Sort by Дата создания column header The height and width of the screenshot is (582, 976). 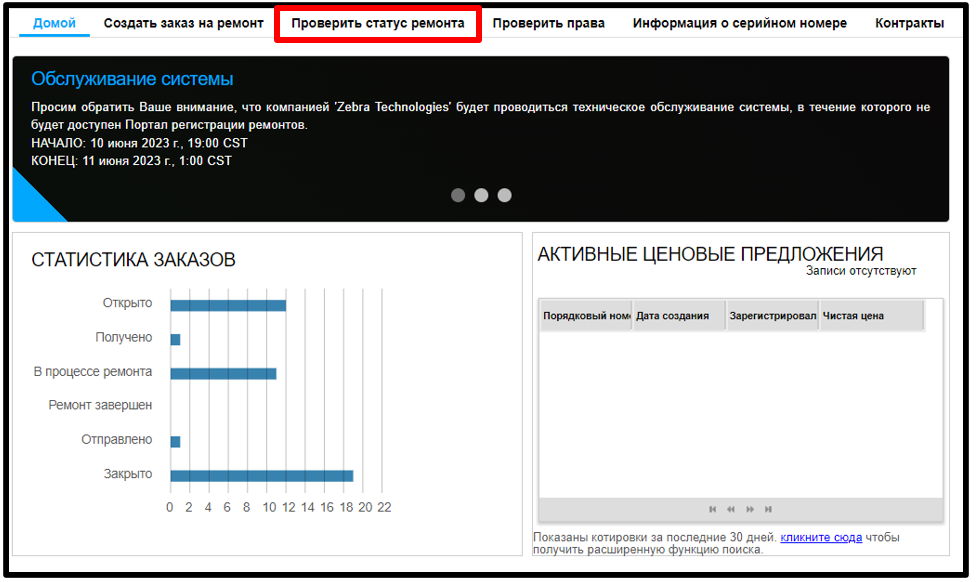(x=679, y=316)
